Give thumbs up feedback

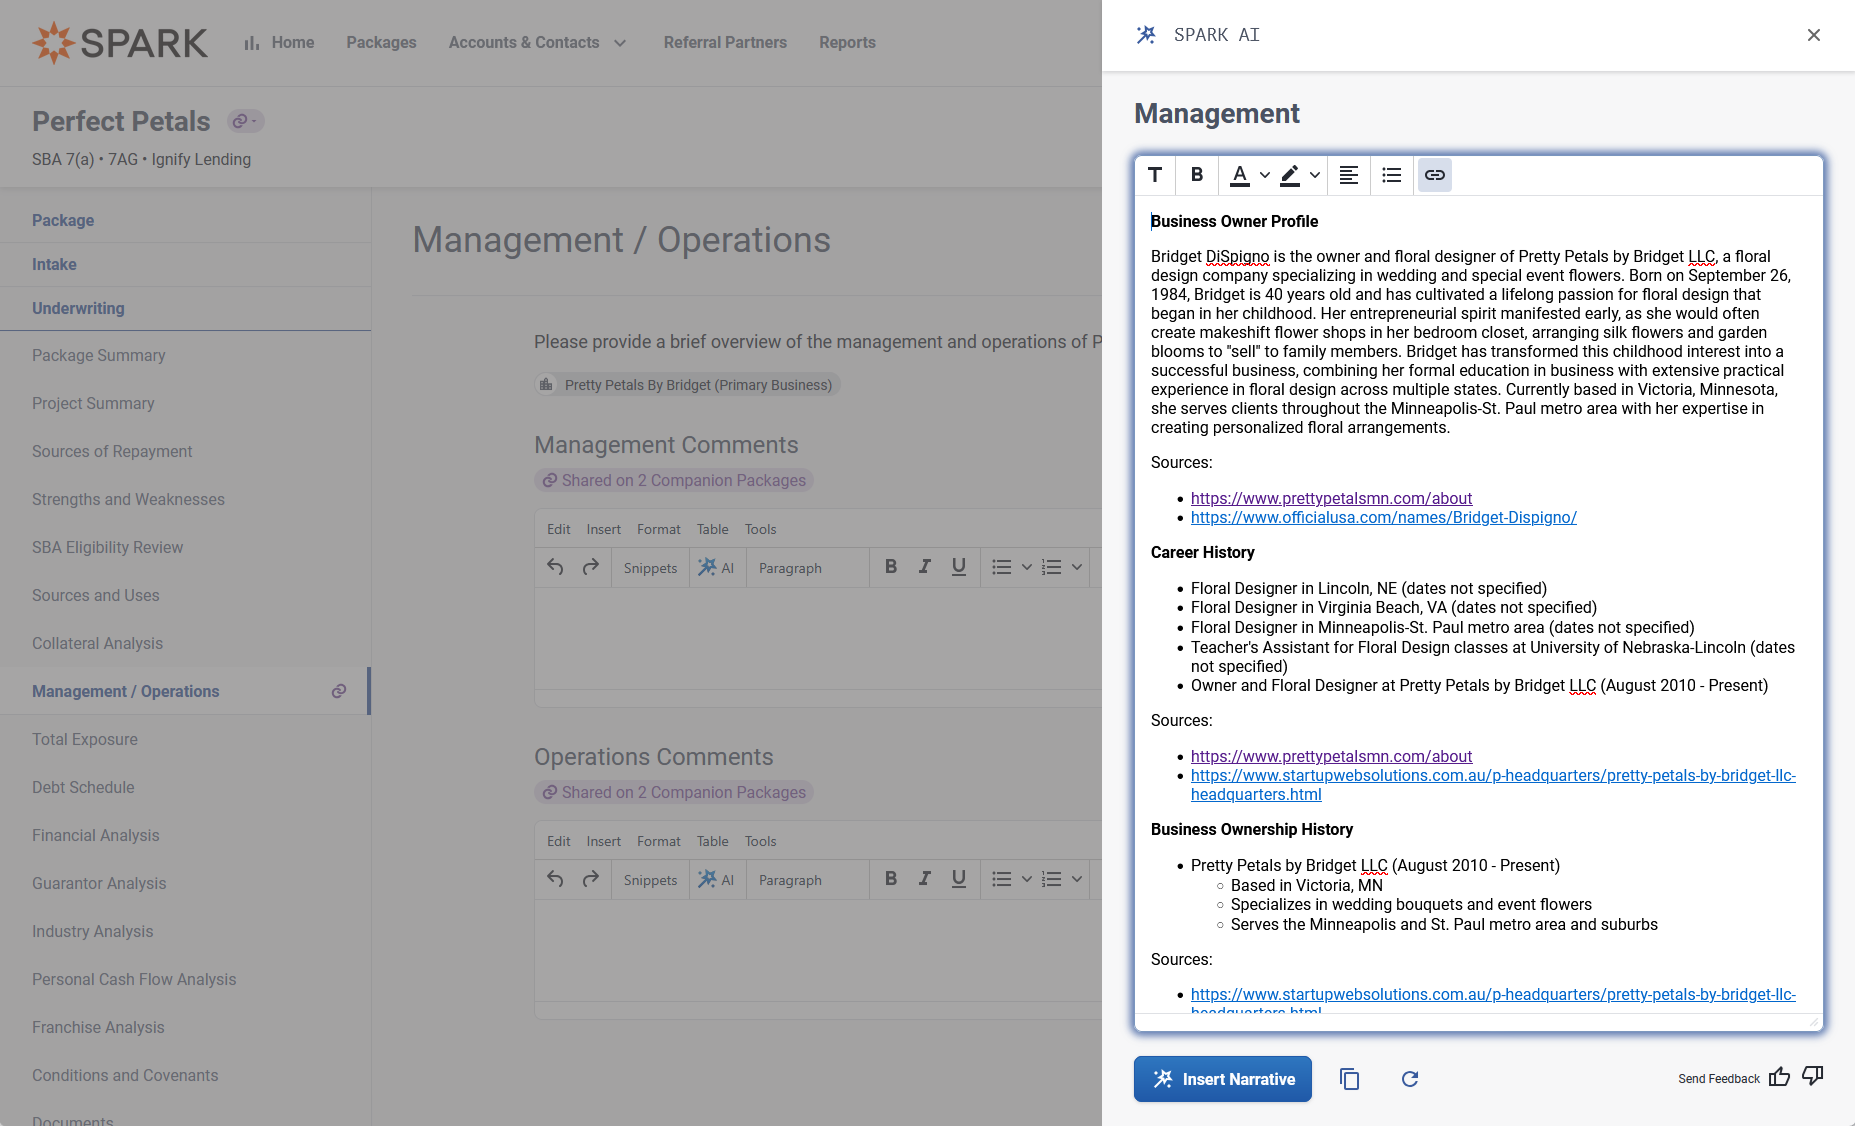1779,1077
